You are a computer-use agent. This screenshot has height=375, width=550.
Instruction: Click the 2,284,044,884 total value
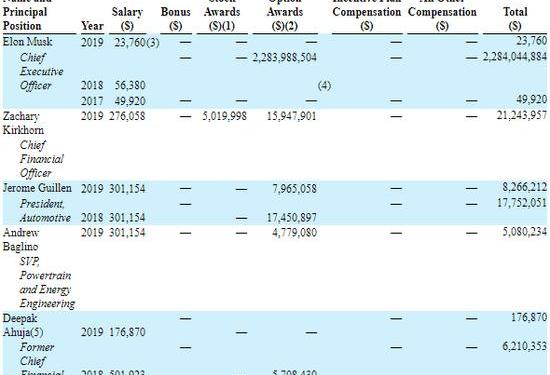point(515,56)
